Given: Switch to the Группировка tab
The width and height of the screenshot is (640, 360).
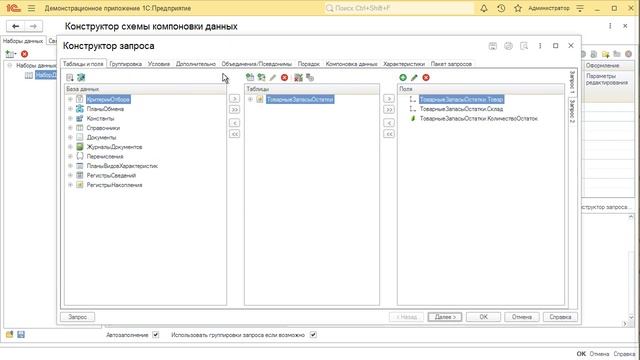Looking at the screenshot, I should click(x=126, y=64).
